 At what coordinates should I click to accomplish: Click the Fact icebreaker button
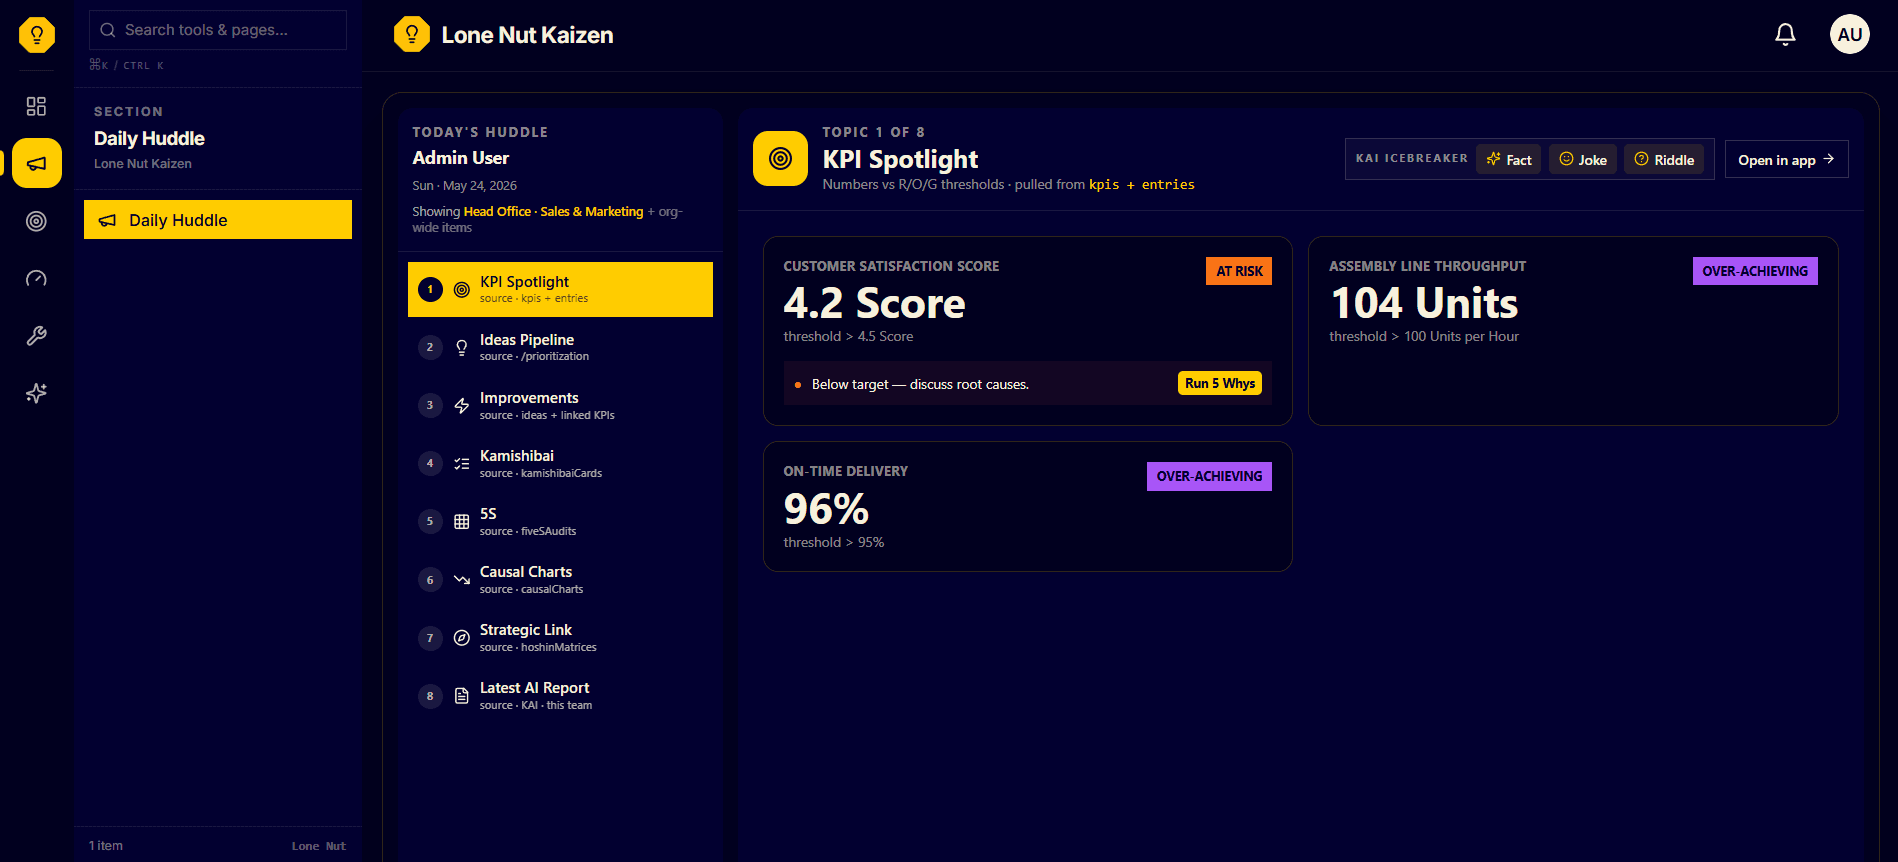(x=1508, y=159)
